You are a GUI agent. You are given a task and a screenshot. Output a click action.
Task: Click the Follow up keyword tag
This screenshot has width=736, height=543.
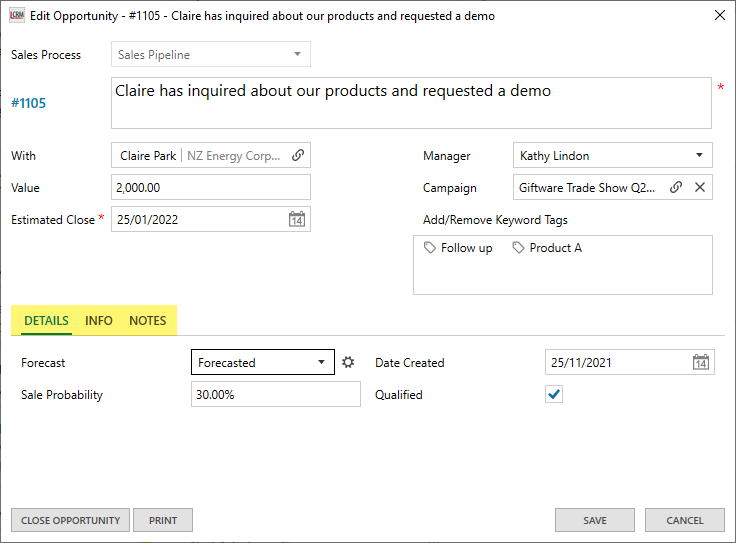459,248
